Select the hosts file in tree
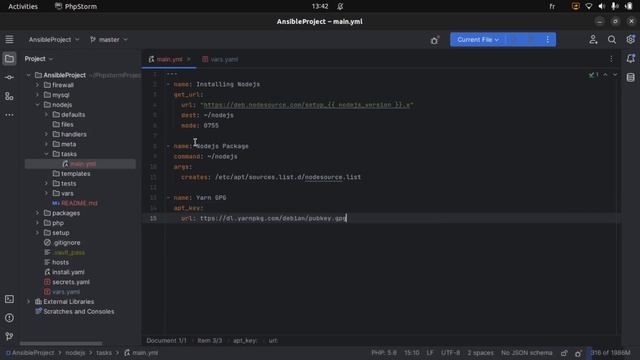Image resolution: width=640 pixels, height=360 pixels. click(x=60, y=262)
